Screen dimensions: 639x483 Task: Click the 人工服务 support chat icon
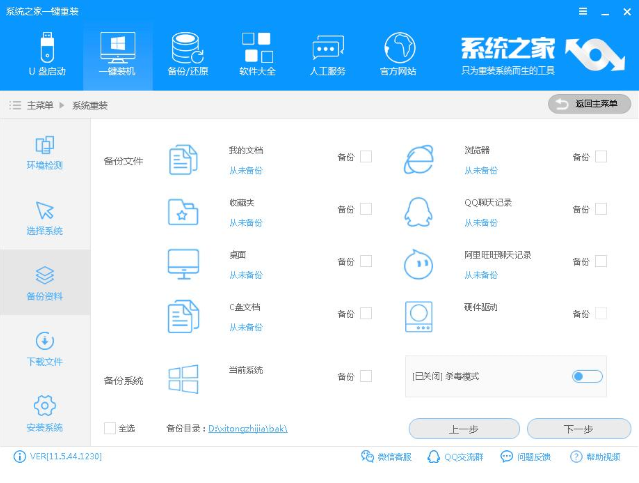328,54
